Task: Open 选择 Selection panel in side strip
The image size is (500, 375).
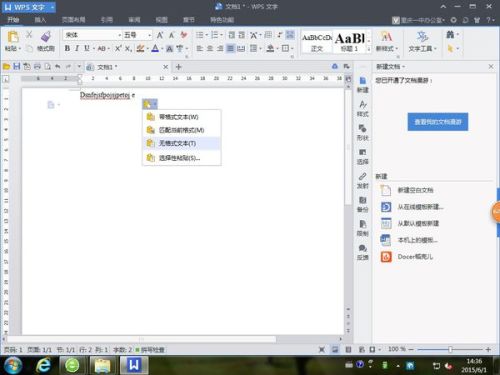Action: tap(363, 156)
